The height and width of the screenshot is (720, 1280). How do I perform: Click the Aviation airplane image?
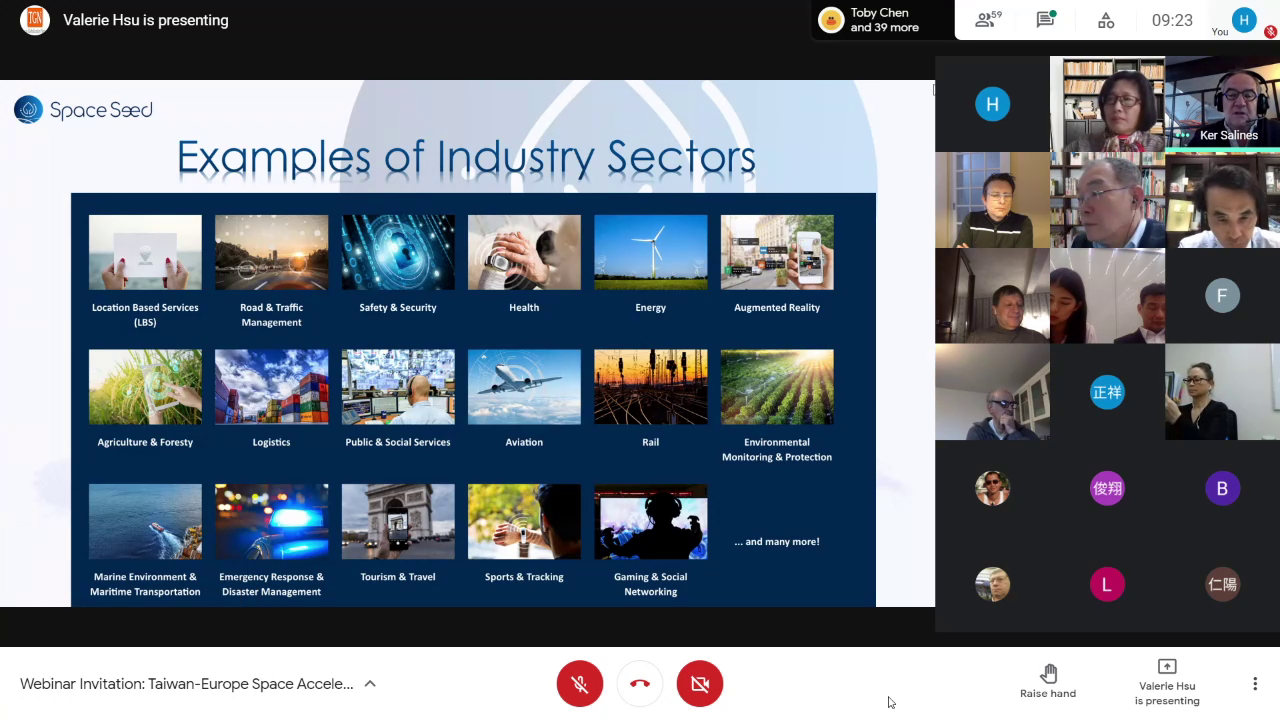[x=524, y=387]
